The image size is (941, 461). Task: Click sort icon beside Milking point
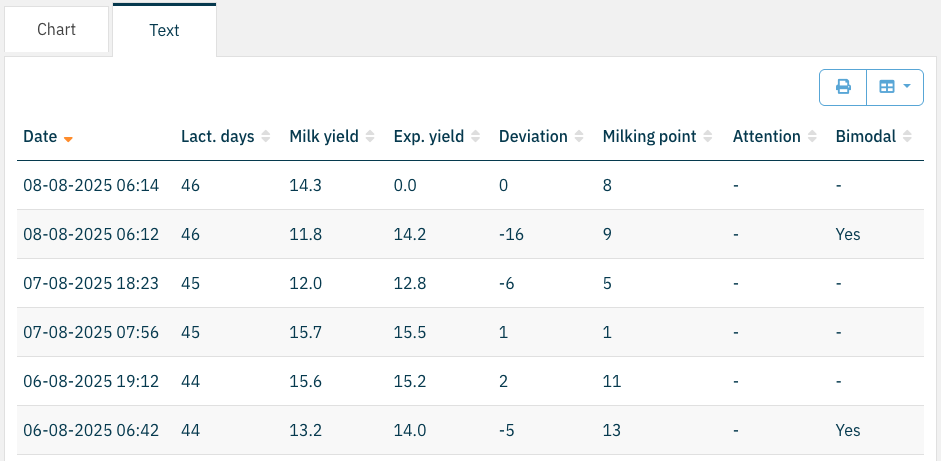[x=709, y=137]
